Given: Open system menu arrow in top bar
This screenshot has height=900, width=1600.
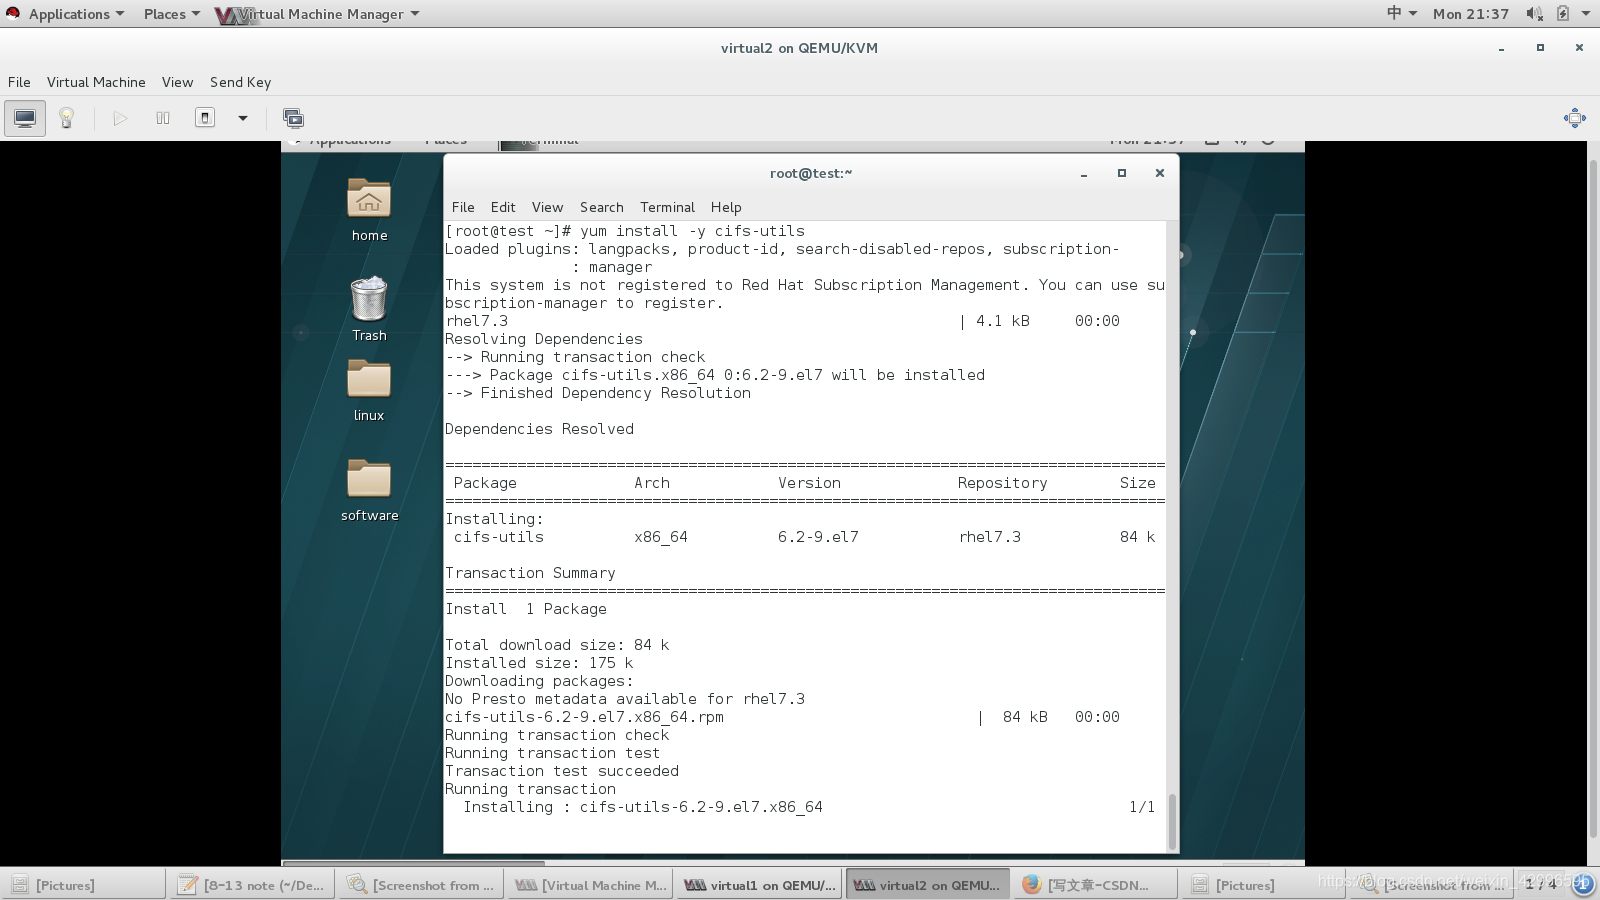Looking at the screenshot, I should tap(1586, 13).
